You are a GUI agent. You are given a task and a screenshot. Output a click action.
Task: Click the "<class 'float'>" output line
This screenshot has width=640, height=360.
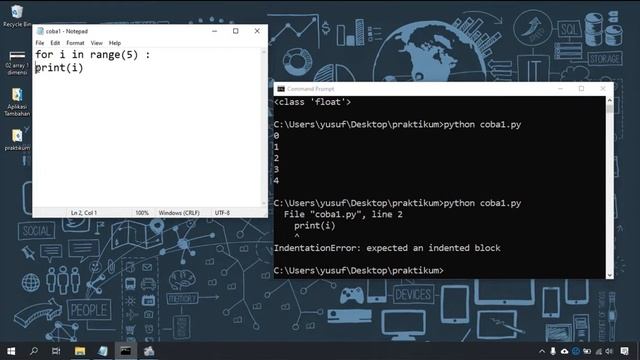click(x=312, y=102)
